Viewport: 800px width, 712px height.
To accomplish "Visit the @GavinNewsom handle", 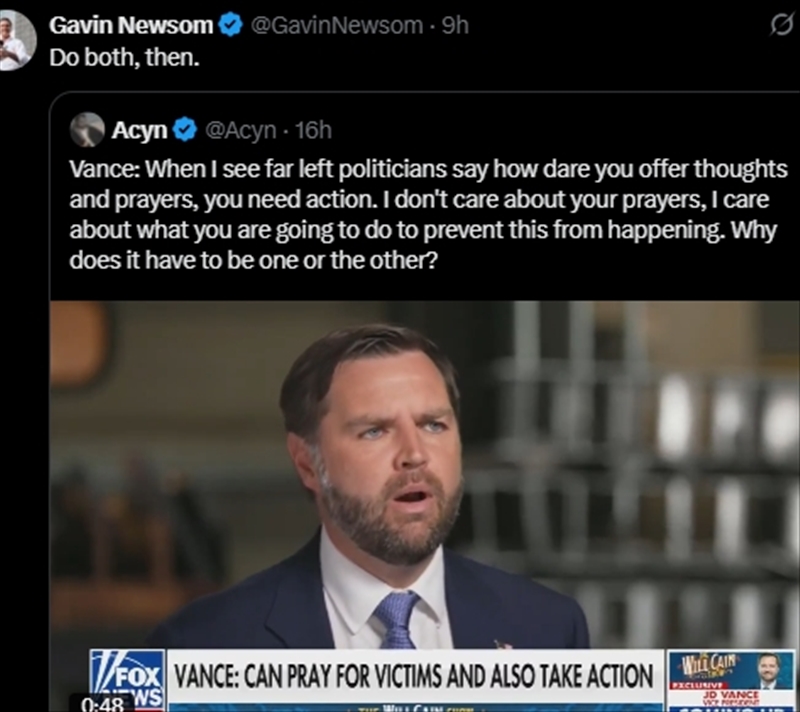I will [x=334, y=26].
